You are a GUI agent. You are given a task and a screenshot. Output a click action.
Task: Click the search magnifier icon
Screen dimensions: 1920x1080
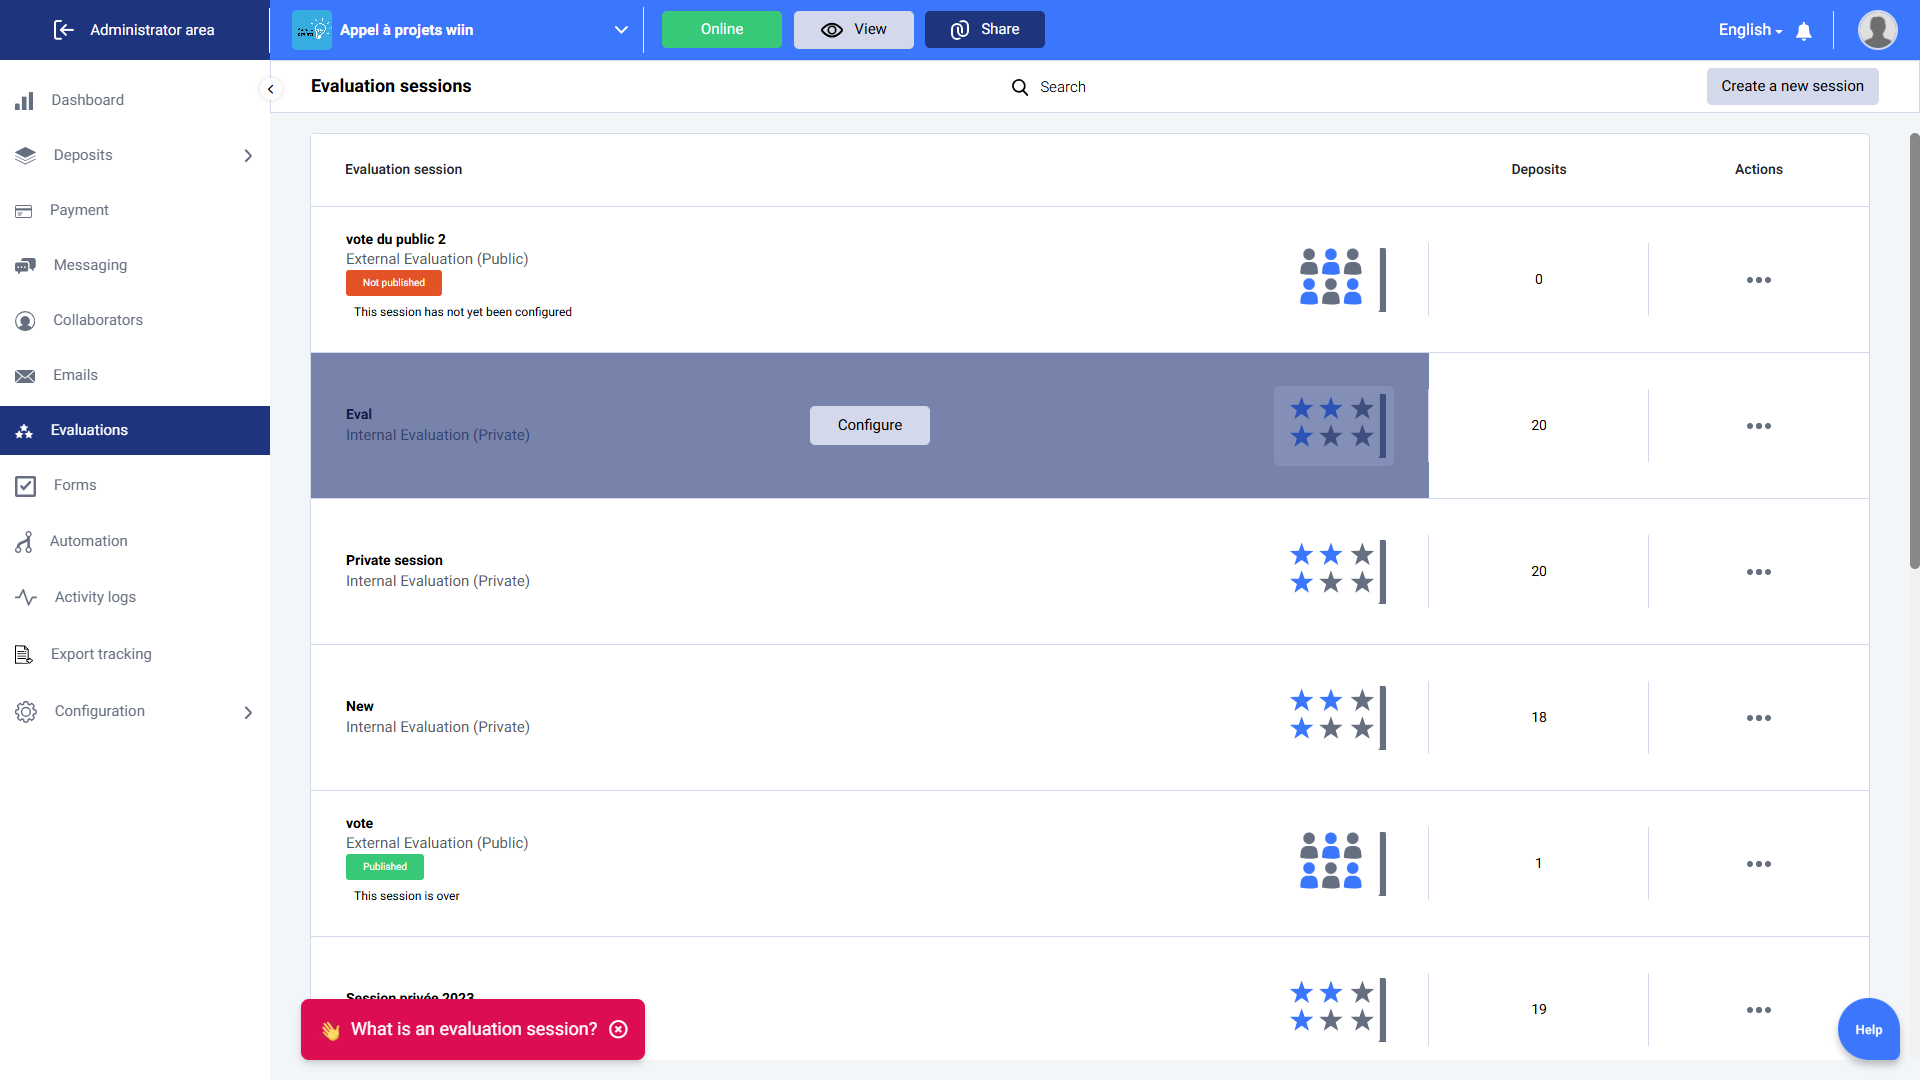1019,87
